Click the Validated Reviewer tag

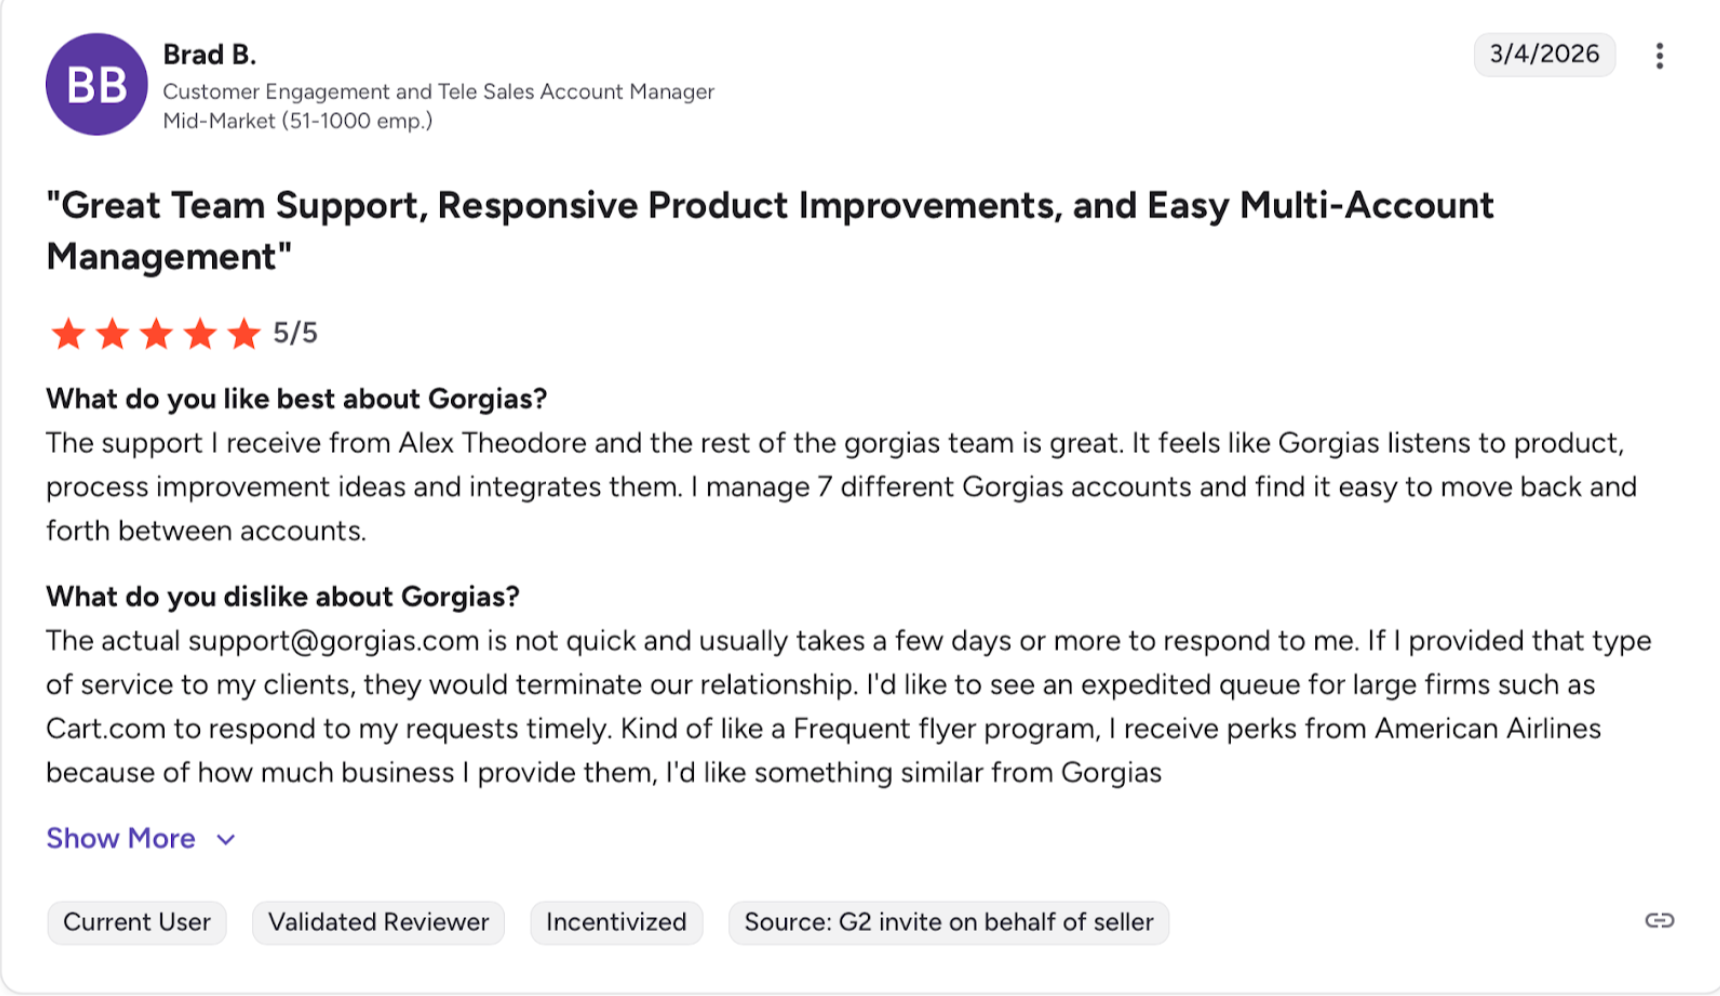coord(378,922)
